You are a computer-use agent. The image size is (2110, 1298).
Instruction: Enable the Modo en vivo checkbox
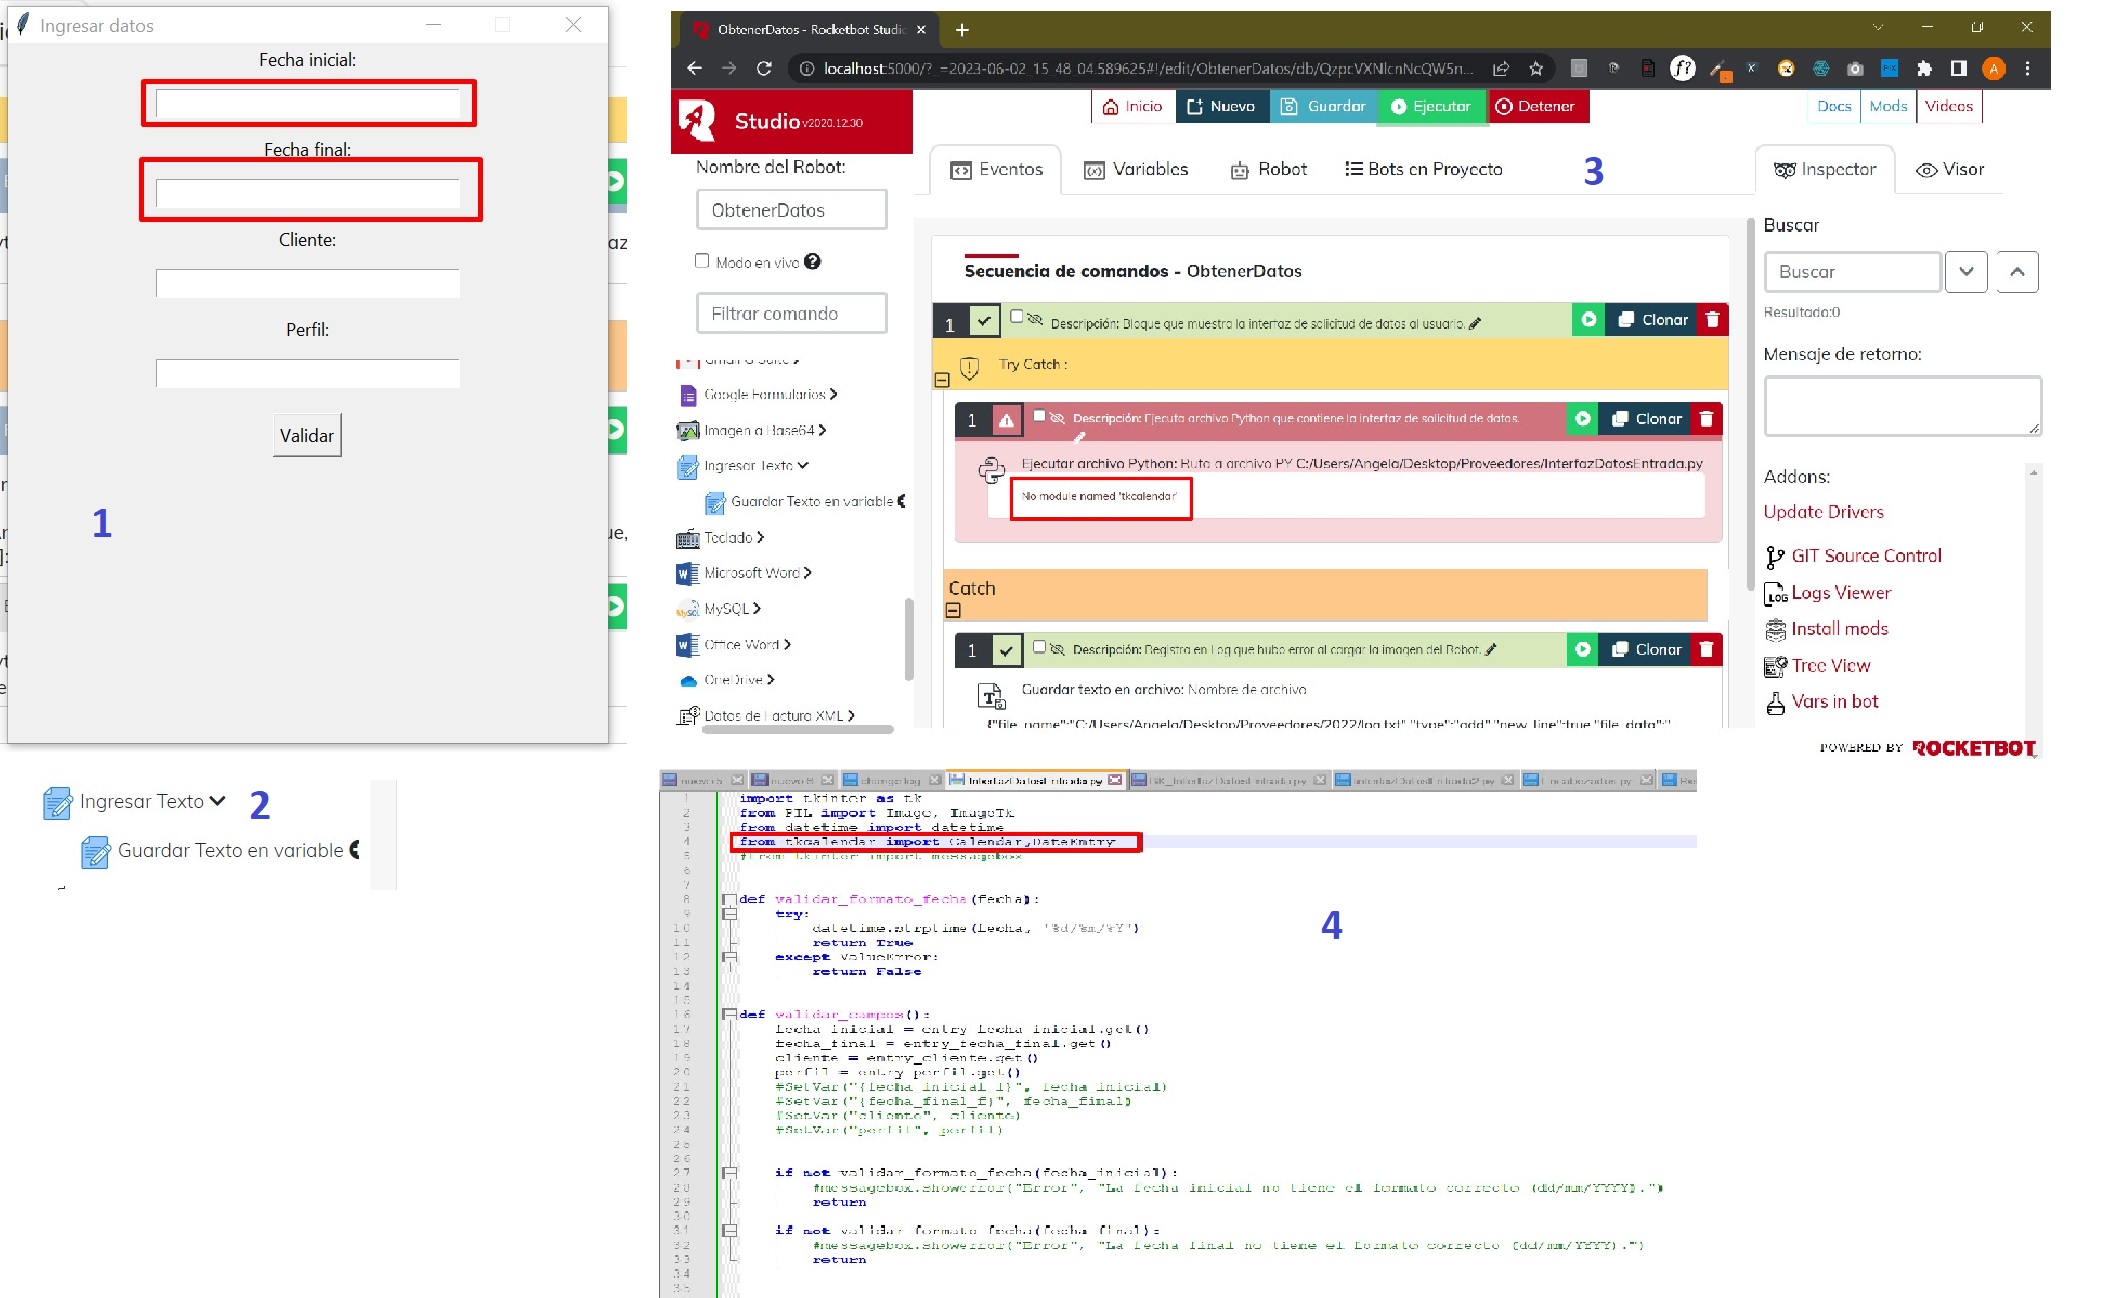[x=702, y=261]
